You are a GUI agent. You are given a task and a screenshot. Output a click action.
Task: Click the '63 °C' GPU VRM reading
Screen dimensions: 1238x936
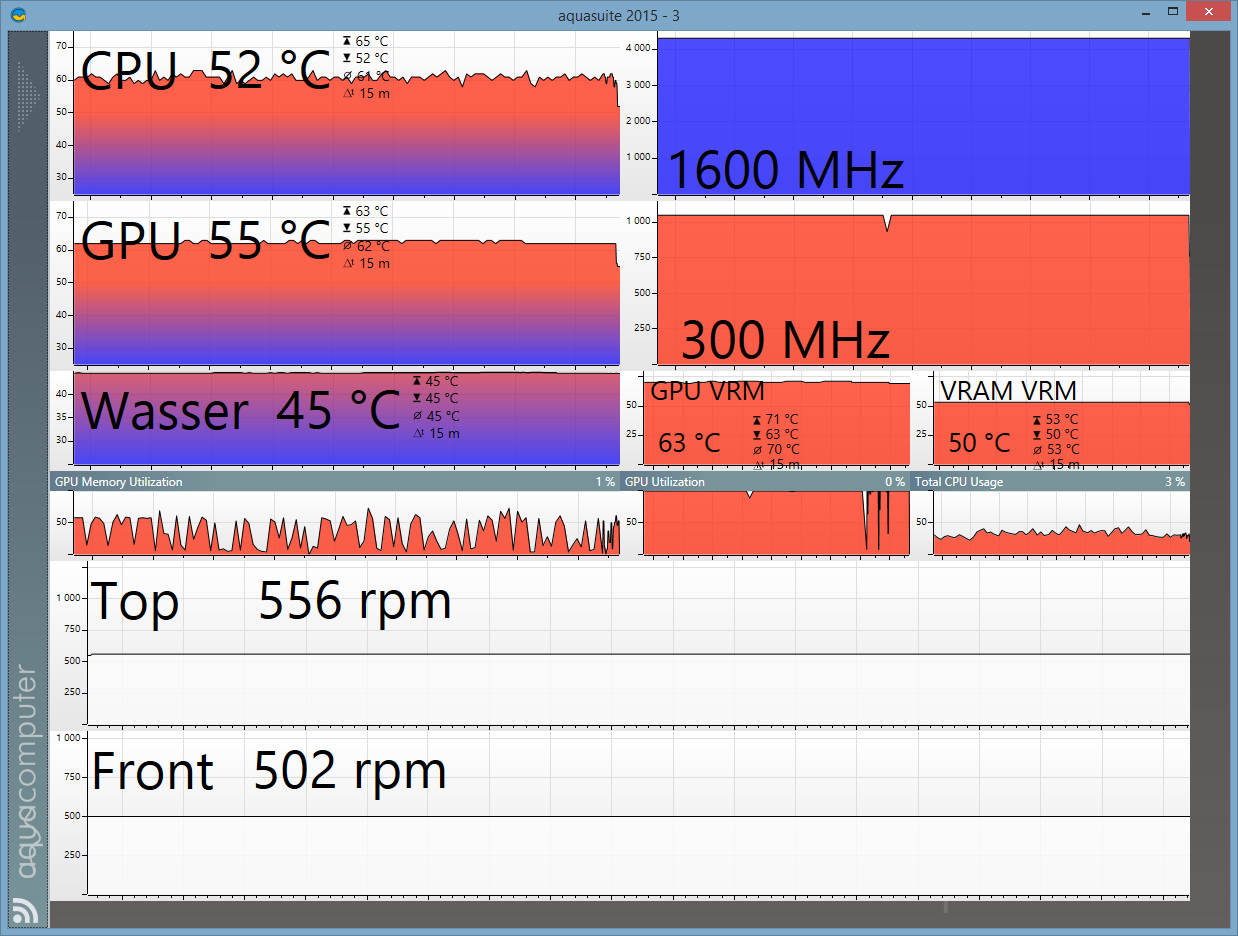689,442
